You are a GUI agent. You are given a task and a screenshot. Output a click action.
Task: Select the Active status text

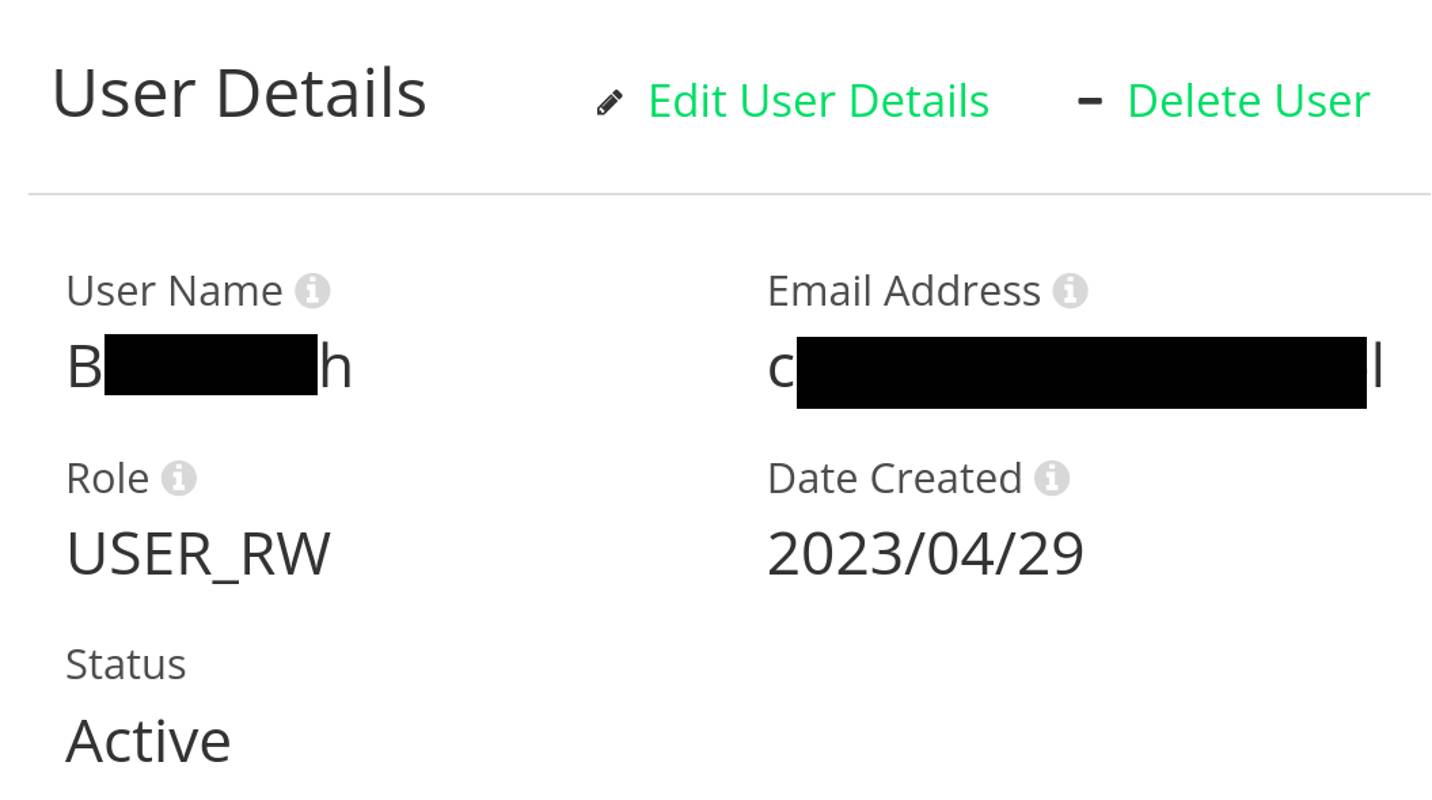click(148, 740)
